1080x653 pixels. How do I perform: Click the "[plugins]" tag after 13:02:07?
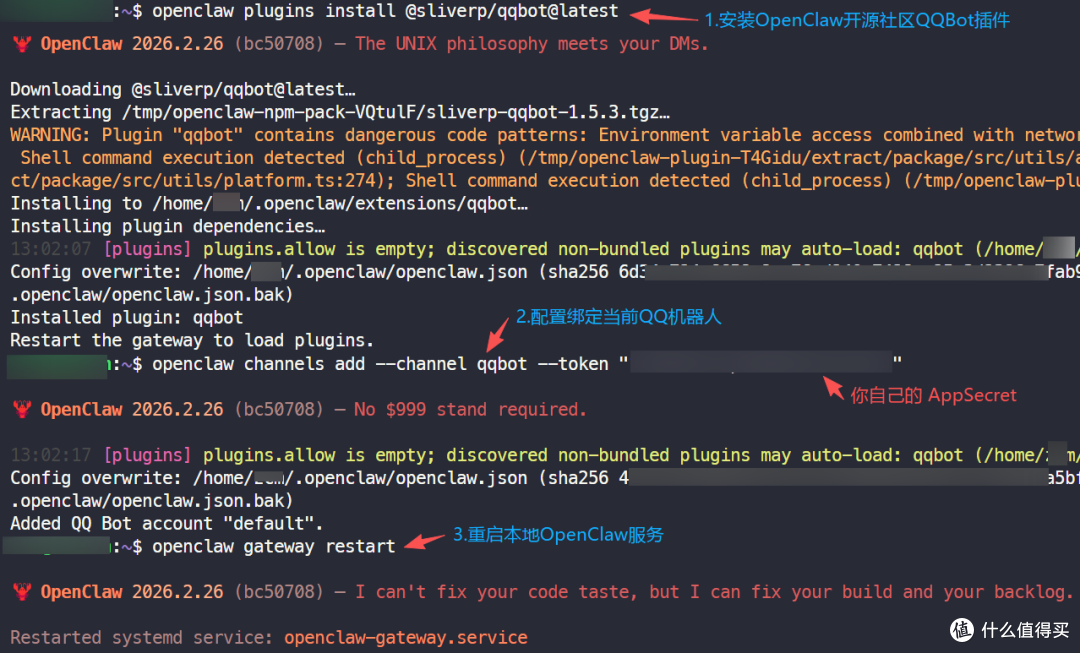point(147,249)
